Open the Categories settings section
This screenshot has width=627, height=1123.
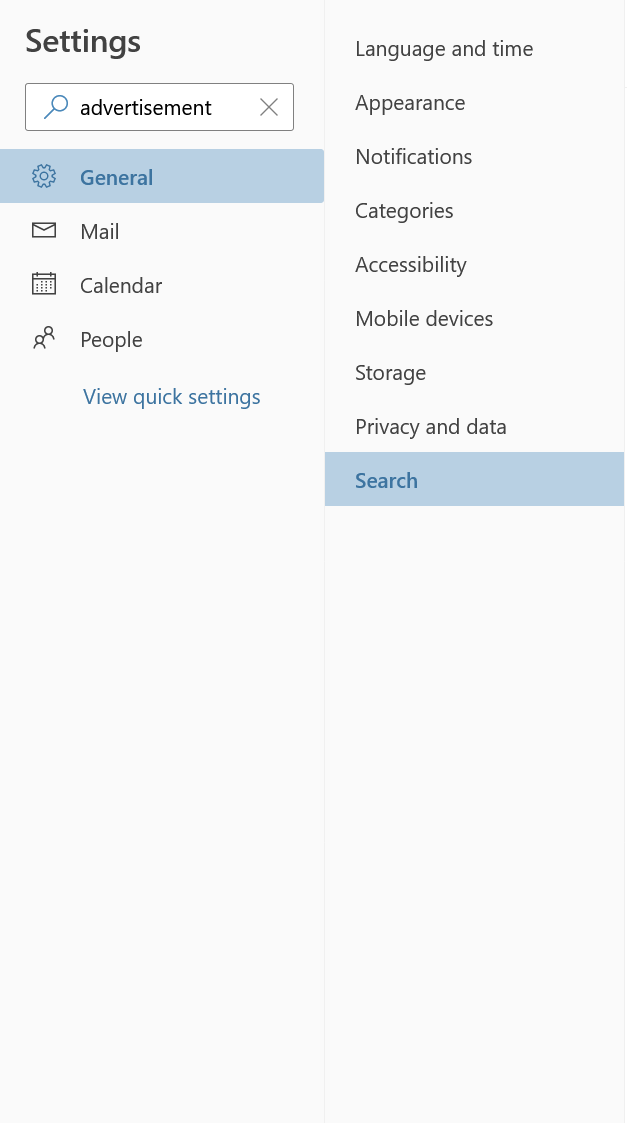404,210
